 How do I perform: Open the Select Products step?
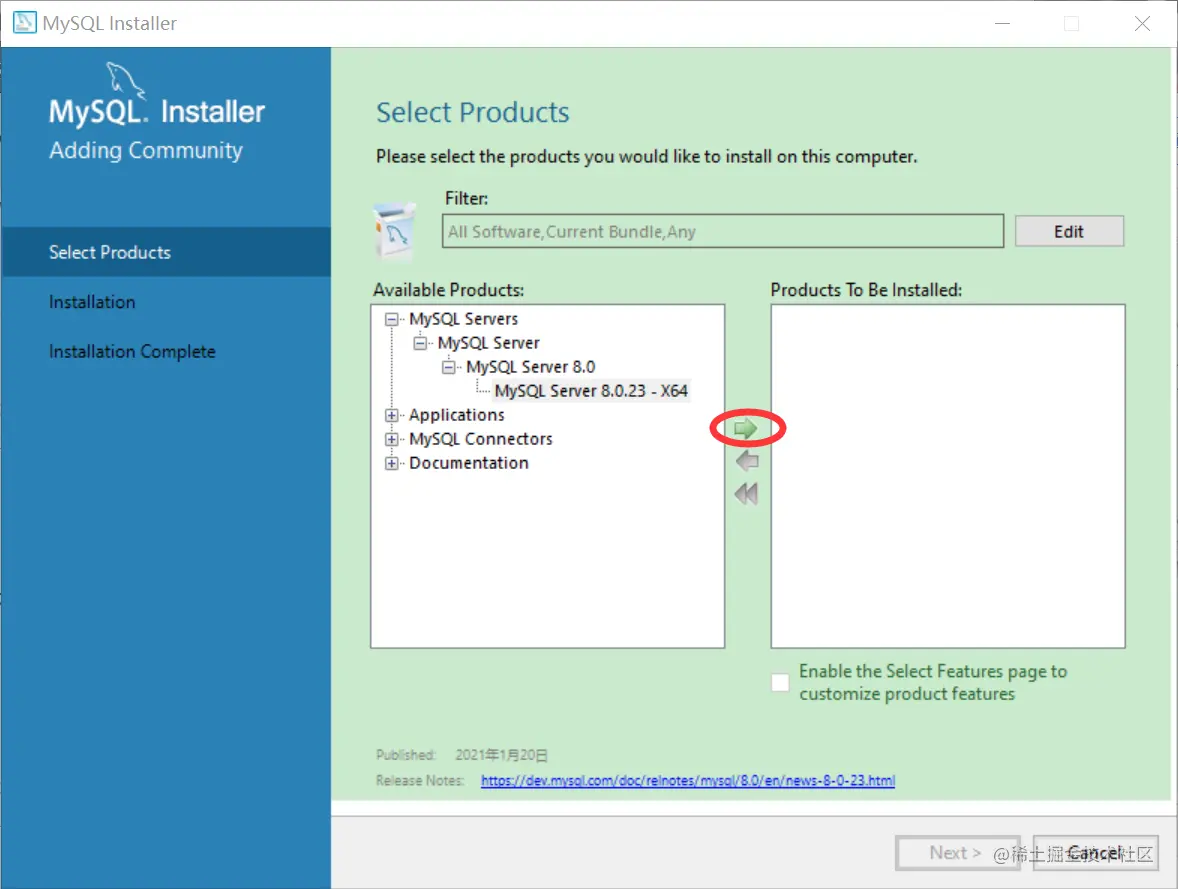(x=166, y=252)
